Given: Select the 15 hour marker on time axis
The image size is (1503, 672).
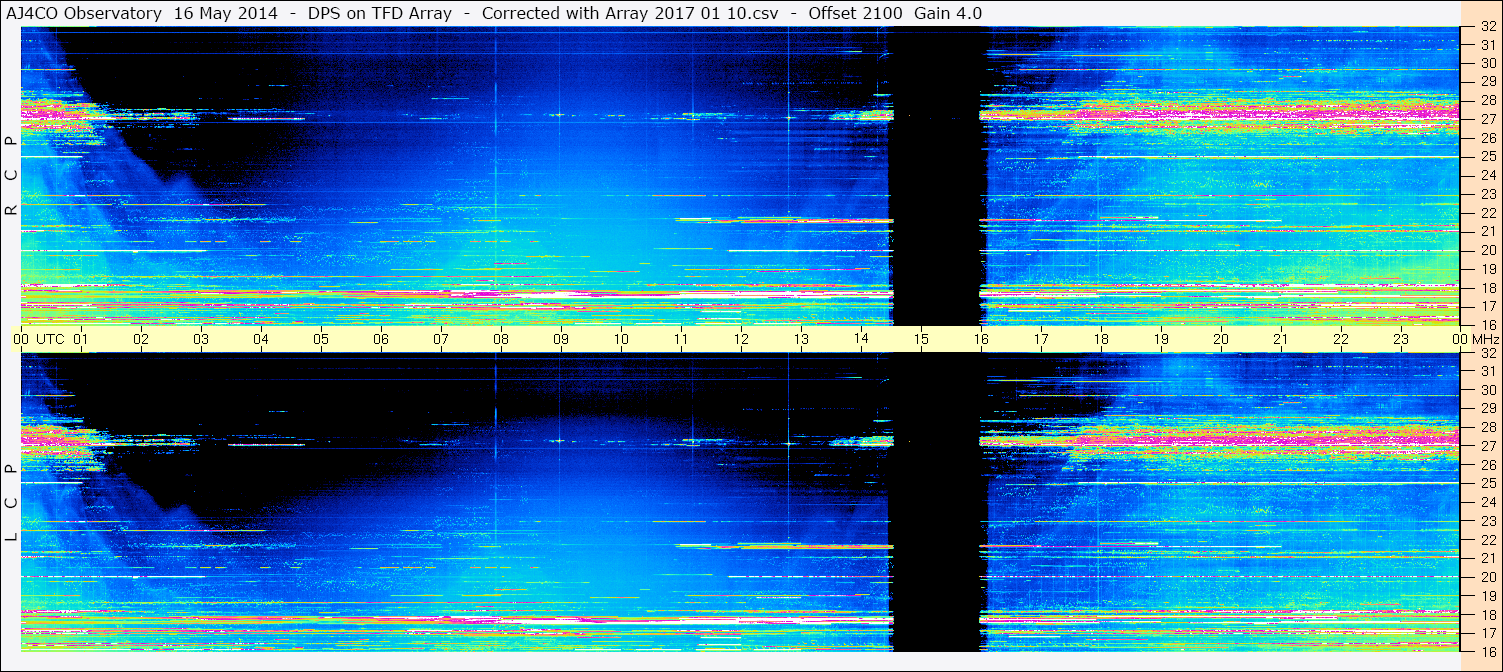Looking at the screenshot, I should pos(921,339).
